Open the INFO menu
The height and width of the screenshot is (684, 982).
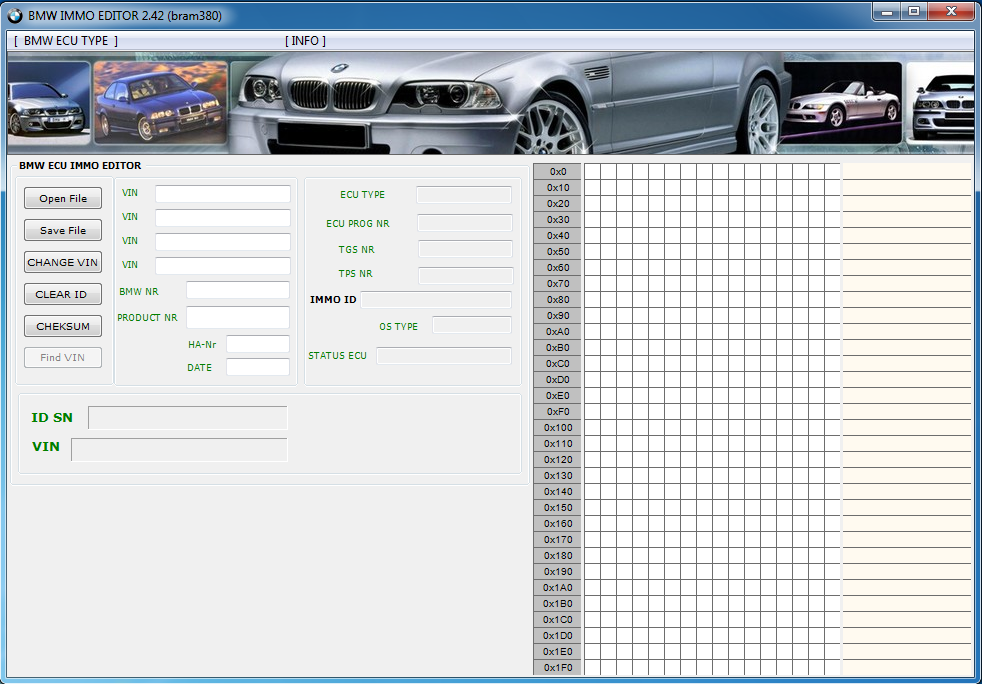pyautogui.click(x=305, y=41)
